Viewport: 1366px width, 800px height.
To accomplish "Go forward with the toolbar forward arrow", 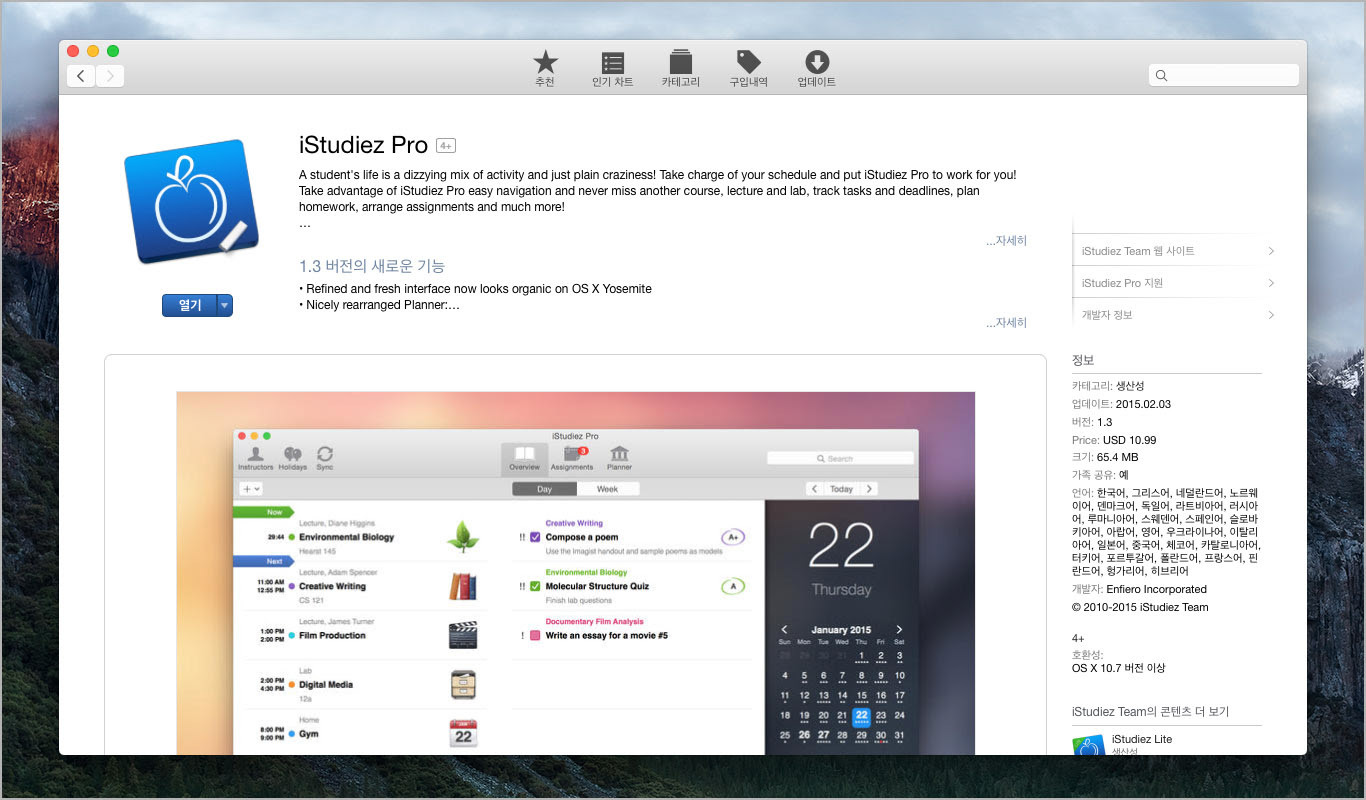I will click(110, 76).
